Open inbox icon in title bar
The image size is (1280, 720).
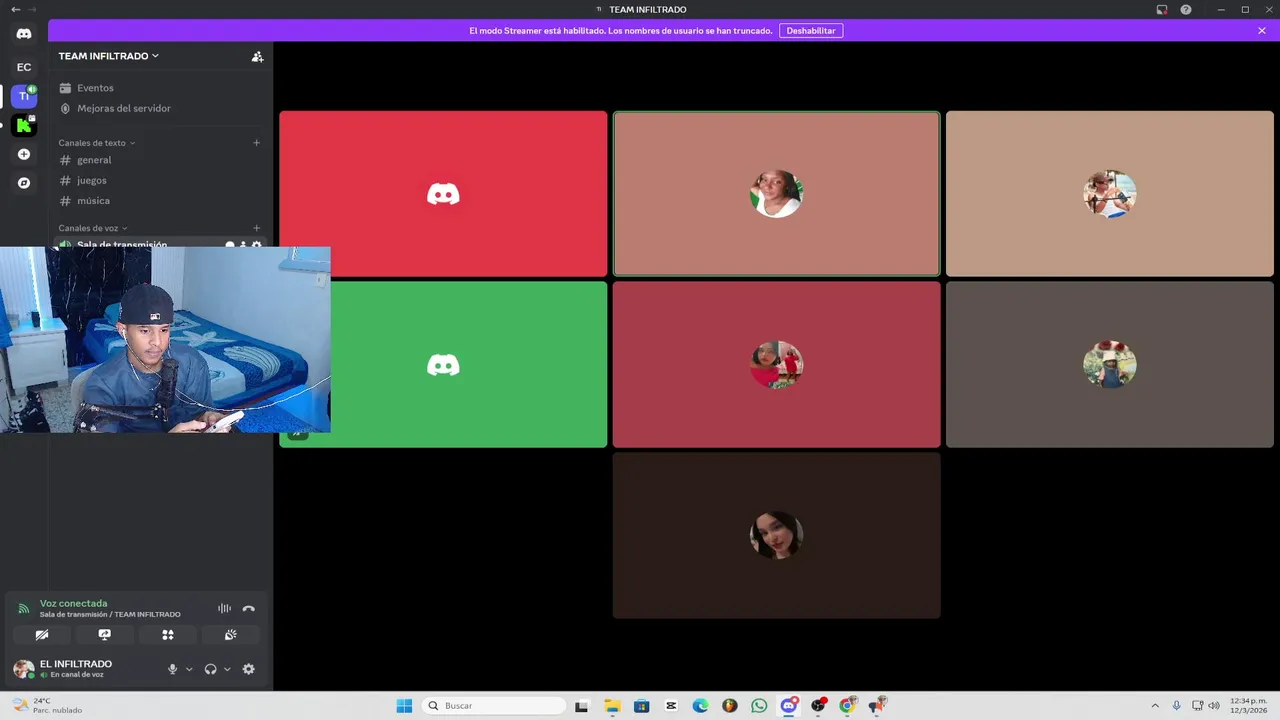[x=1162, y=10]
